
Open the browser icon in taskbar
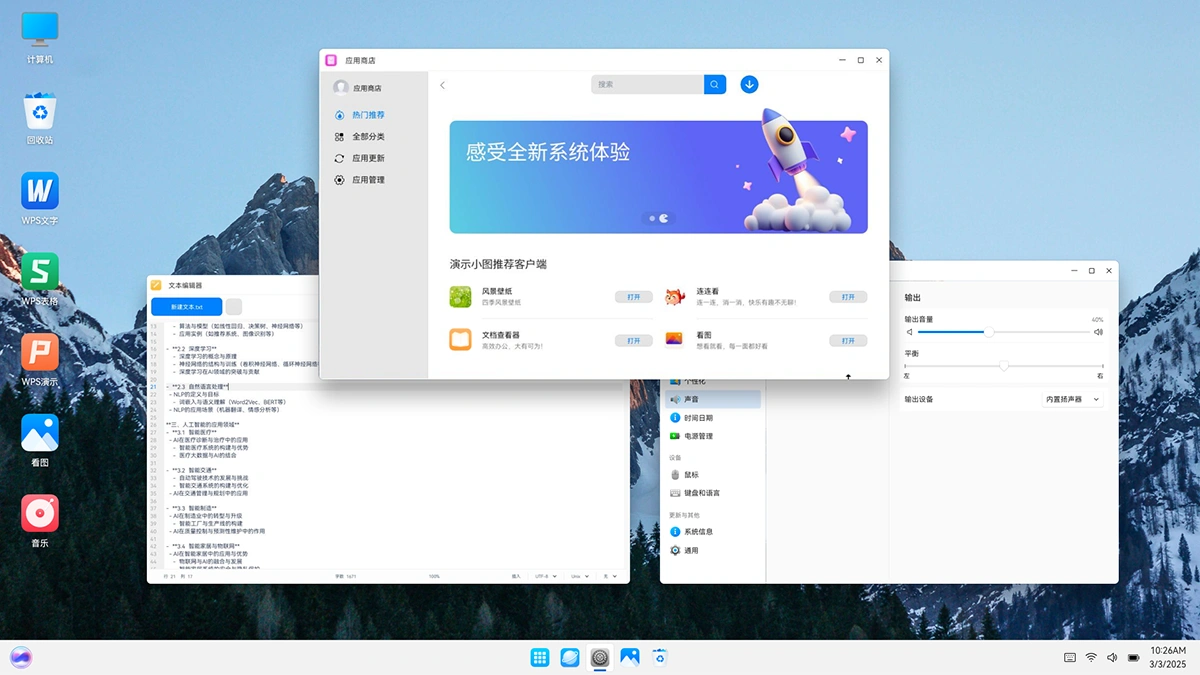click(570, 657)
